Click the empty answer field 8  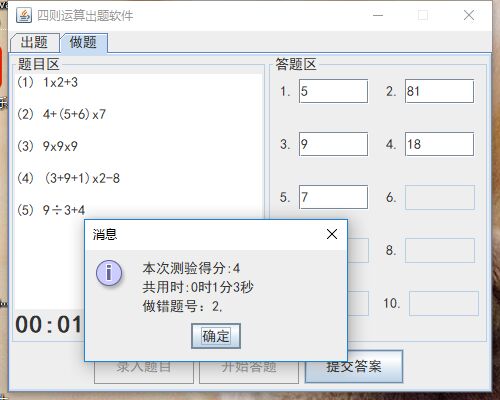tap(440, 250)
